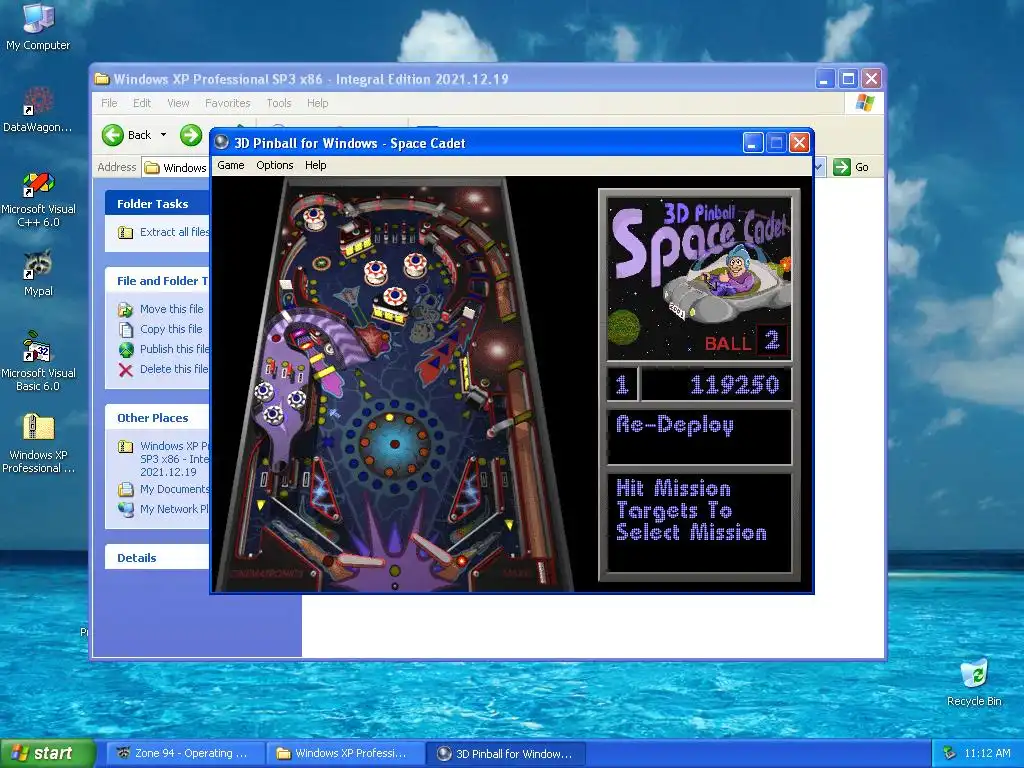Click the system tray network icon

coord(950,754)
